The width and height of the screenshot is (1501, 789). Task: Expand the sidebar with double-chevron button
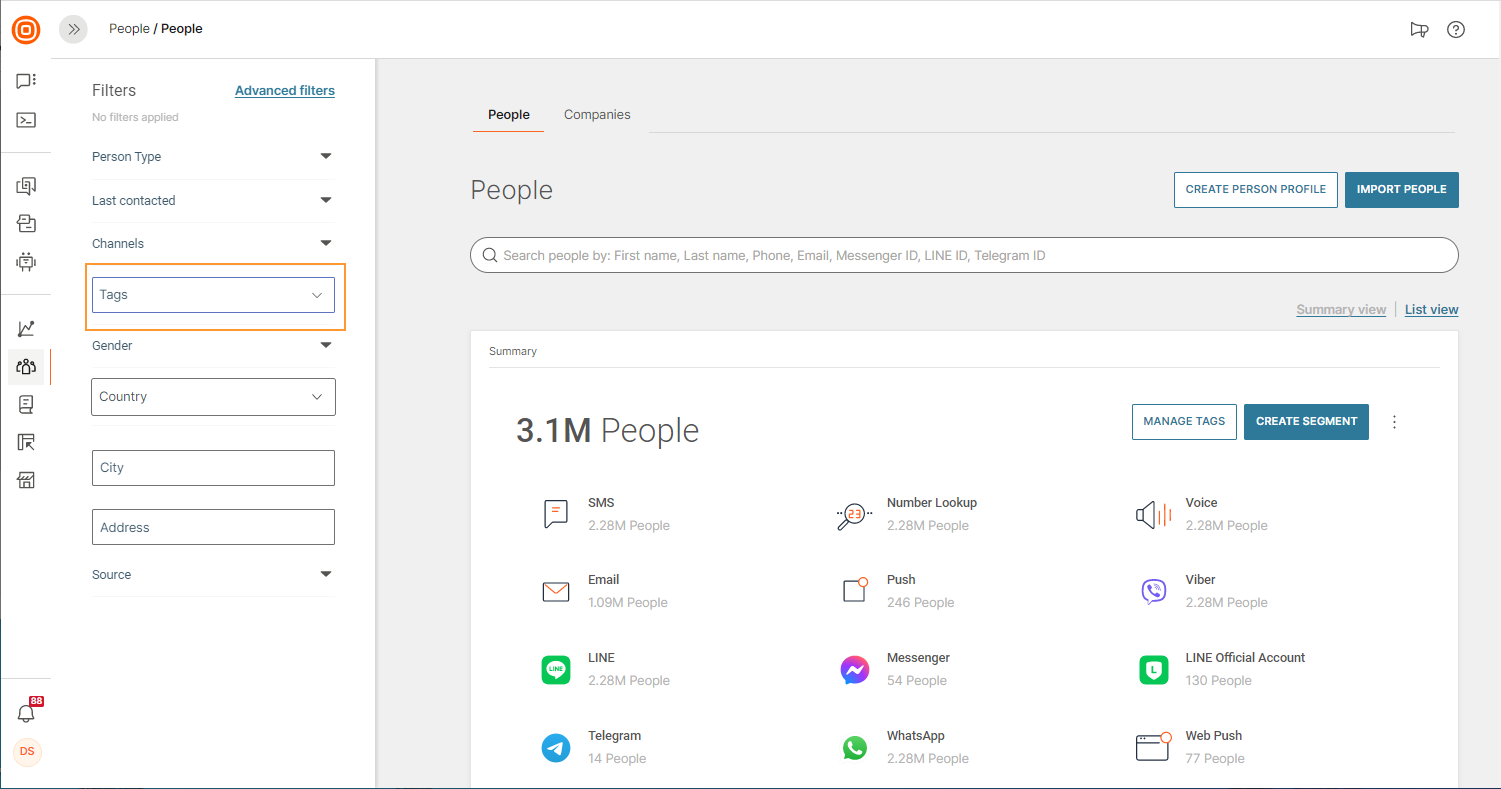click(x=74, y=30)
